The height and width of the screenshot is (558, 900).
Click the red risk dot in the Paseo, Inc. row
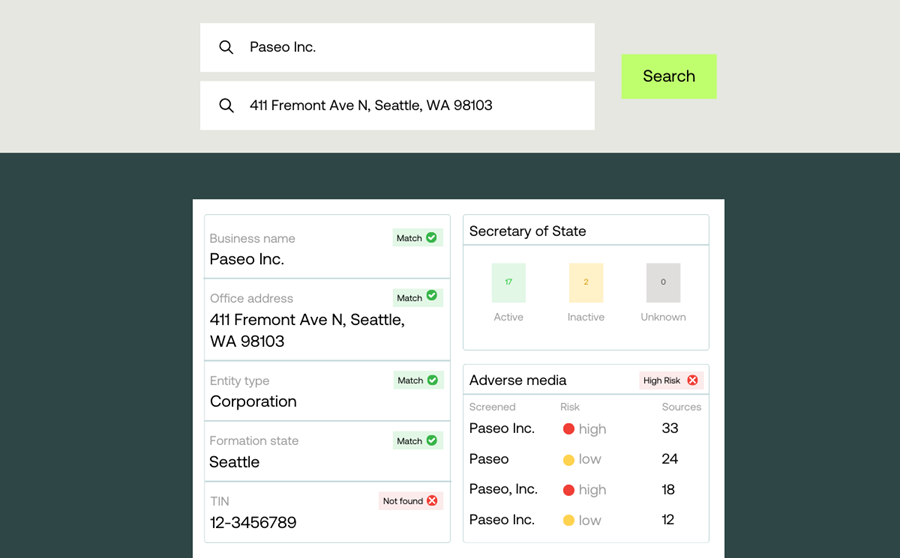tap(569, 490)
